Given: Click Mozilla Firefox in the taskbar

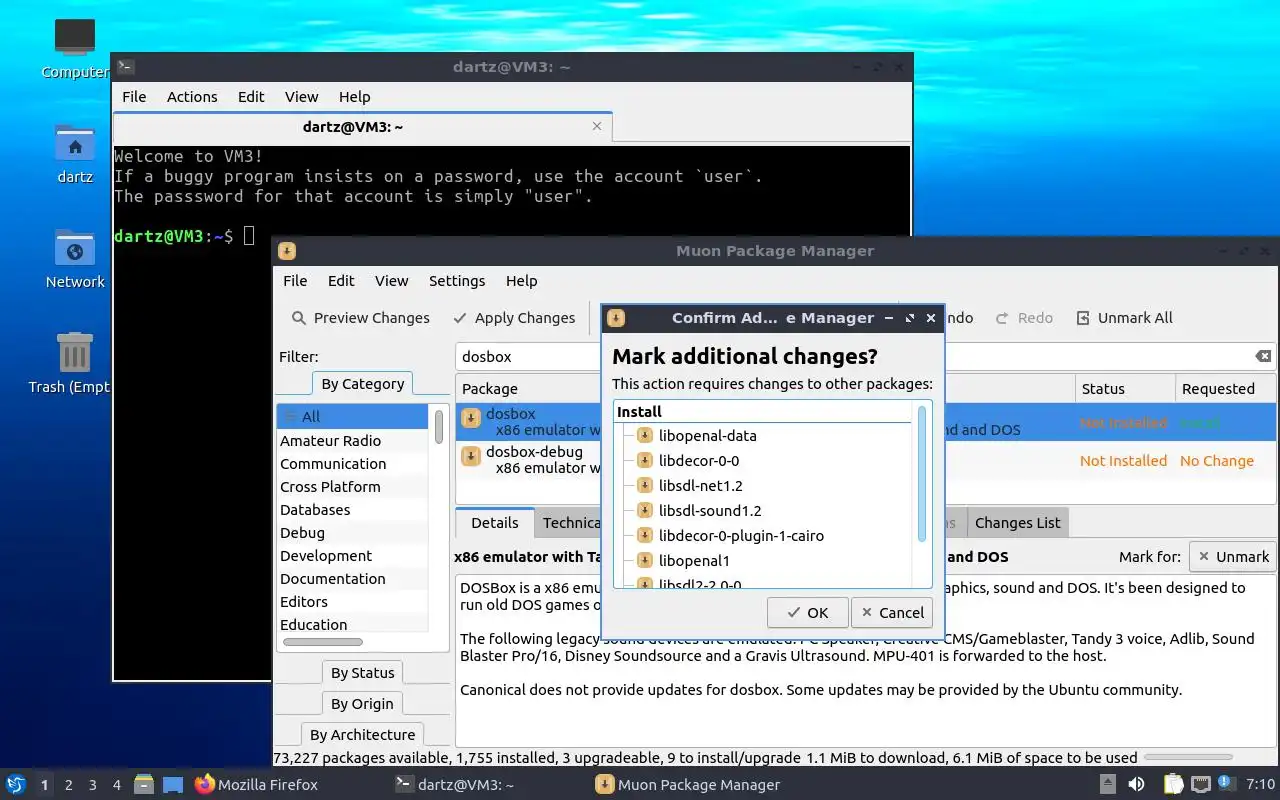Looking at the screenshot, I should [256, 785].
